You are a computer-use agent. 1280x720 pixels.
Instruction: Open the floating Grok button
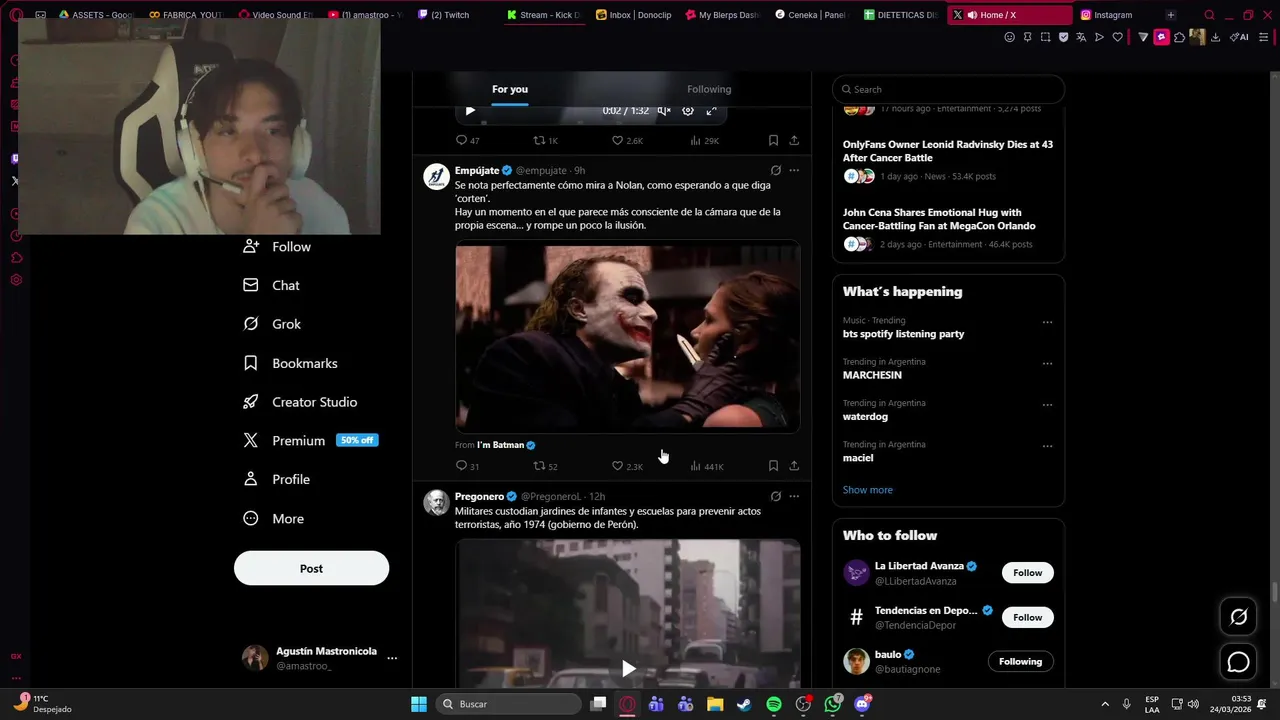[x=1238, y=617]
